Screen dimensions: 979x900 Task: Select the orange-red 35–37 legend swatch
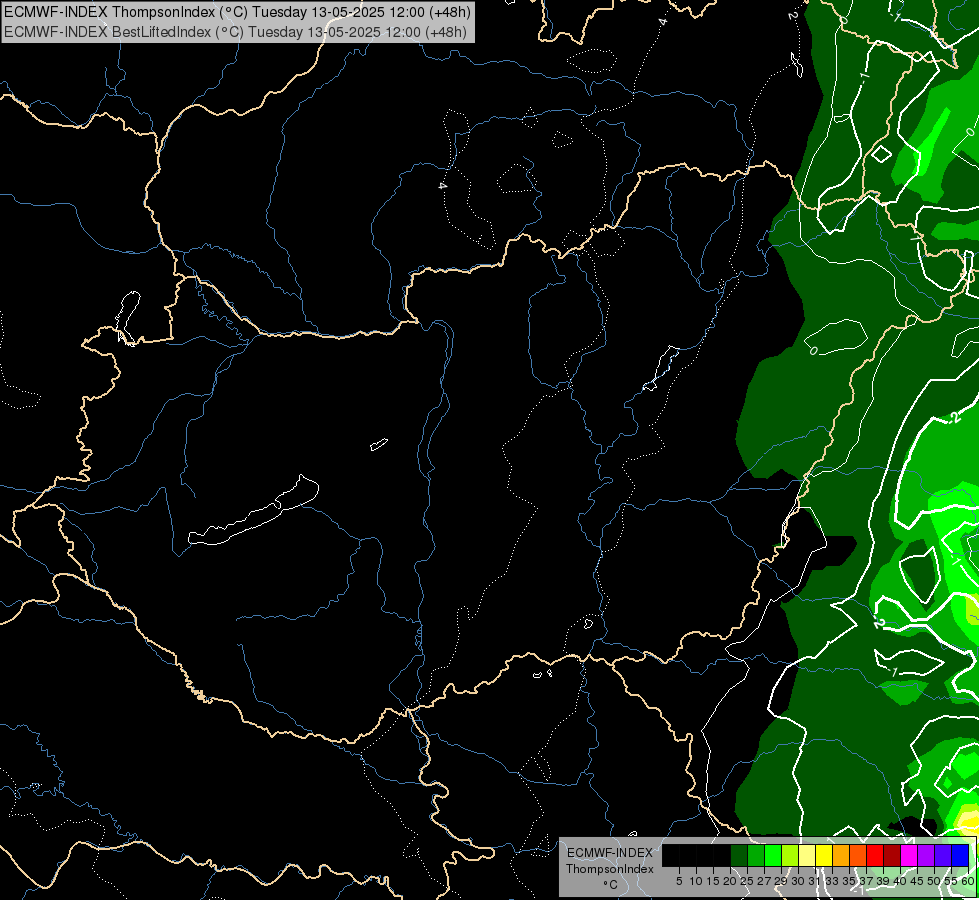click(x=858, y=855)
